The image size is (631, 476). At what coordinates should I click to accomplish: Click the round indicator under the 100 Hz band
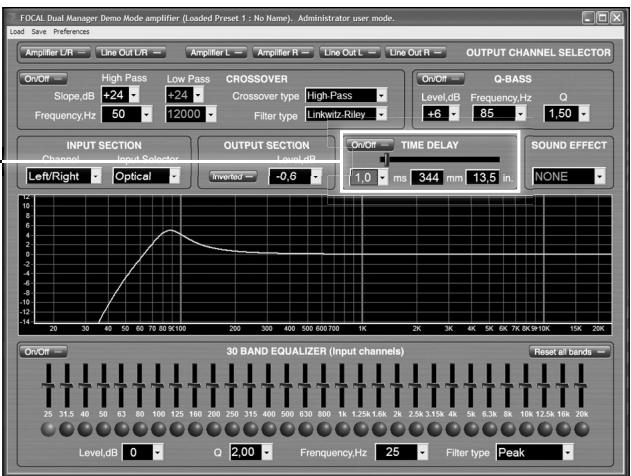coord(159,429)
